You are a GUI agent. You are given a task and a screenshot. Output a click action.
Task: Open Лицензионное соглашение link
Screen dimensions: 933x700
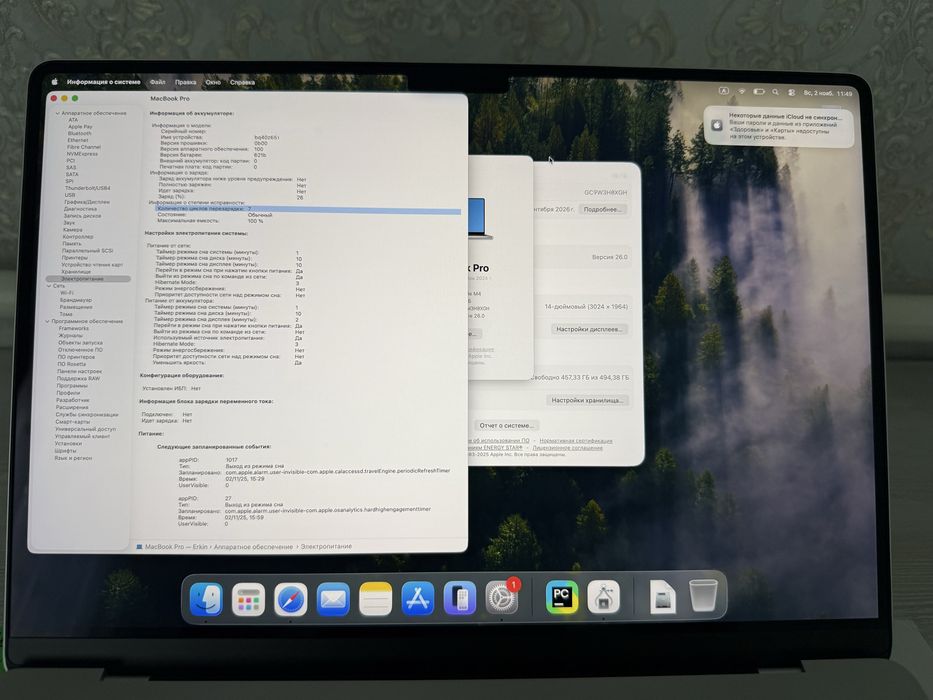567,448
